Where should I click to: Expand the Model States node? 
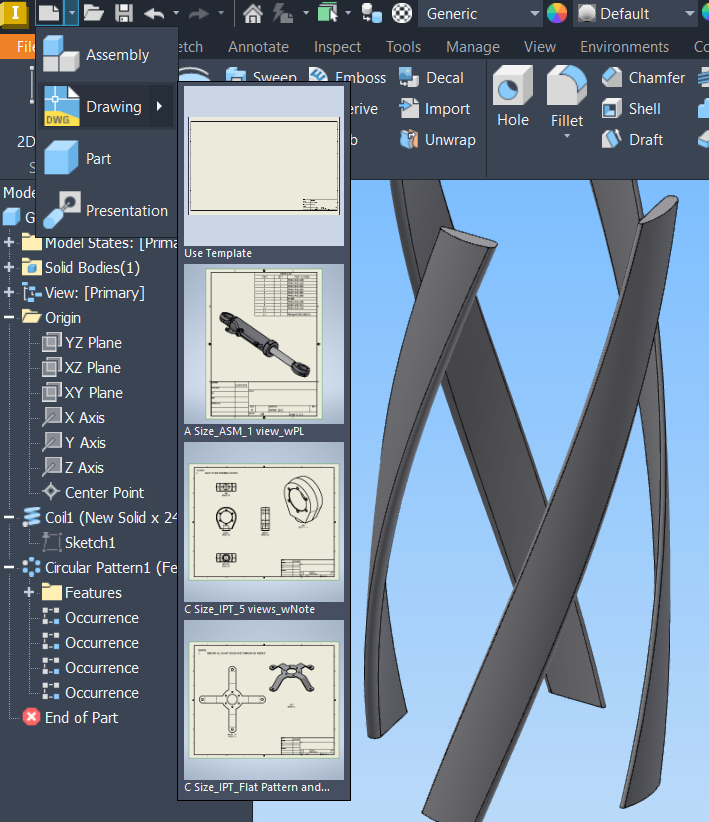coord(9,242)
